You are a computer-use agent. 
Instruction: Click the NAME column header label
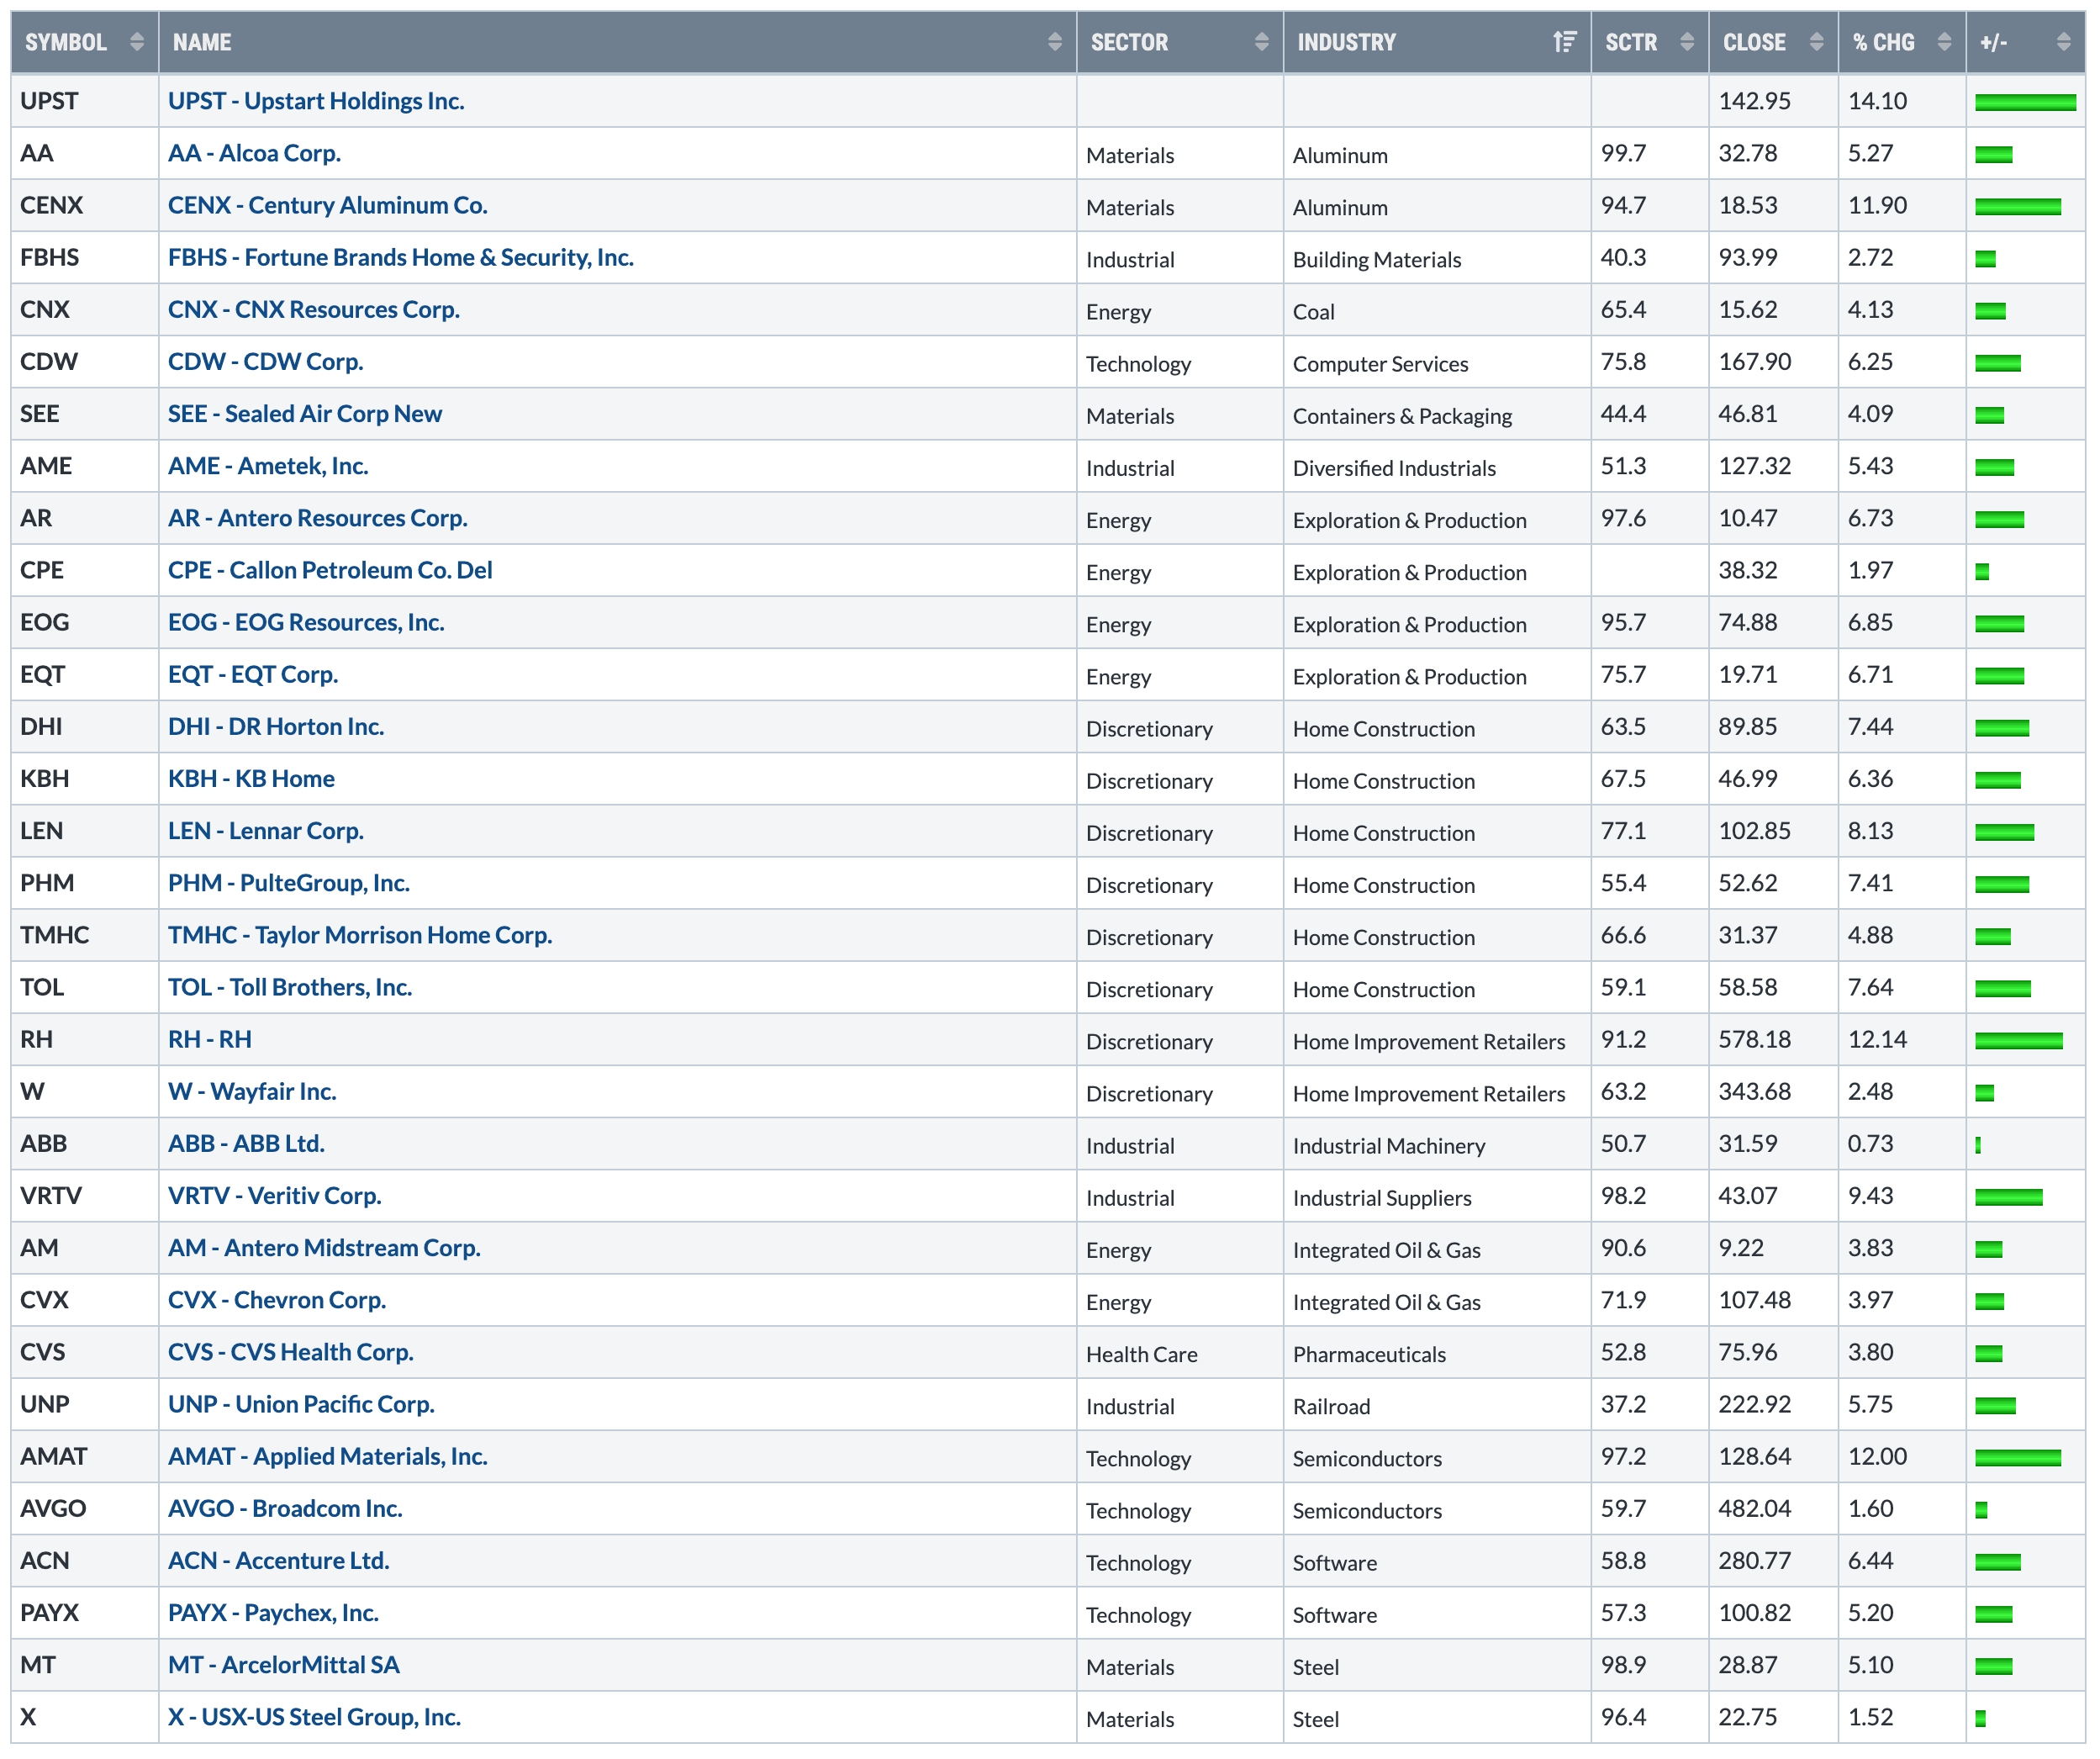tap(202, 42)
